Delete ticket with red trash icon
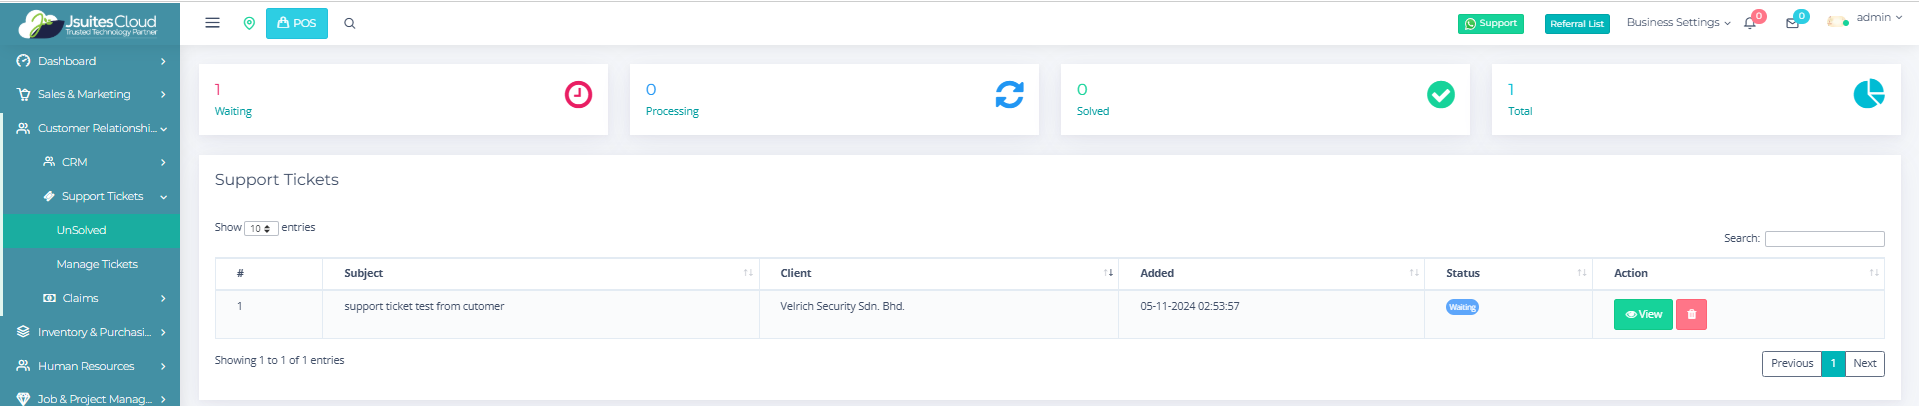This screenshot has height=406, width=1919. (1691, 314)
